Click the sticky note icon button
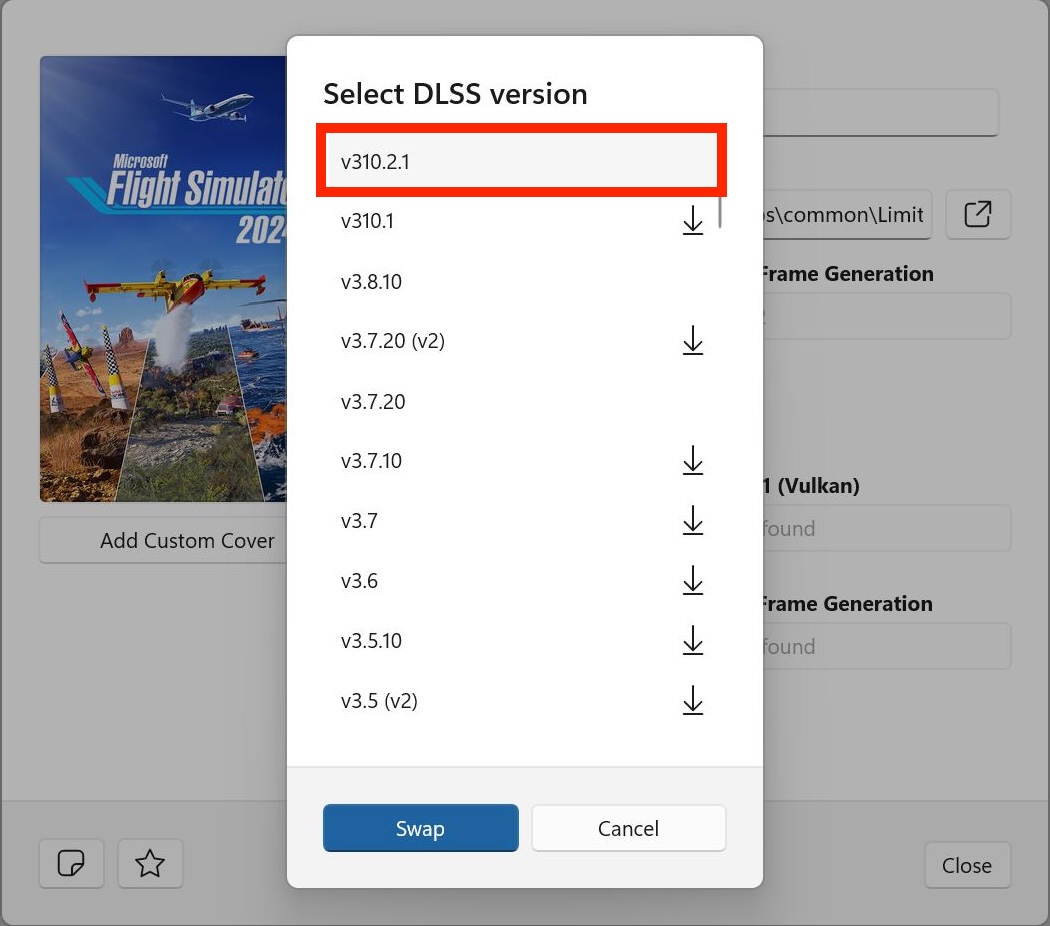Screen dimensions: 1050x926 point(71,863)
